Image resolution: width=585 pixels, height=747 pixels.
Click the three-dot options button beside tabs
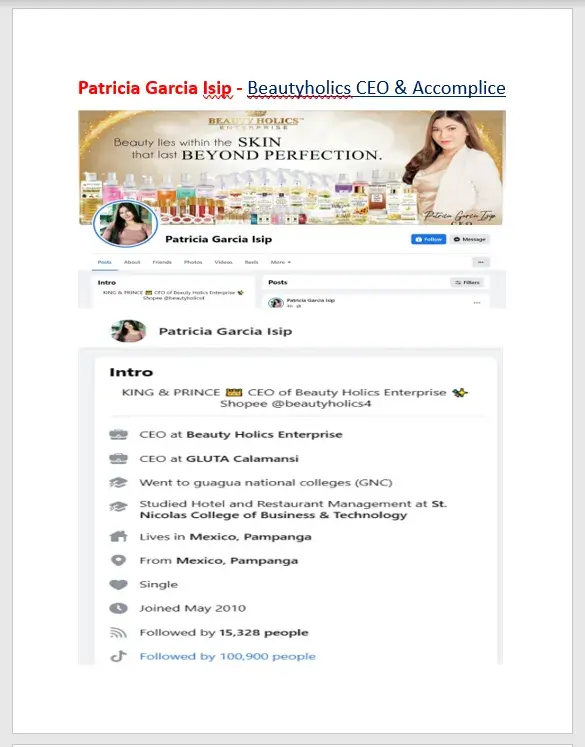[x=481, y=262]
